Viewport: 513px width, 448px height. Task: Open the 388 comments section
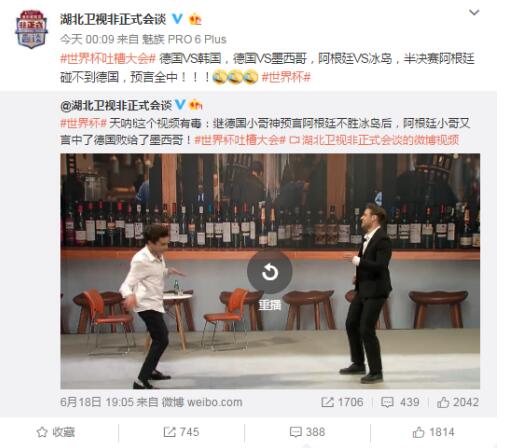[x=307, y=432]
